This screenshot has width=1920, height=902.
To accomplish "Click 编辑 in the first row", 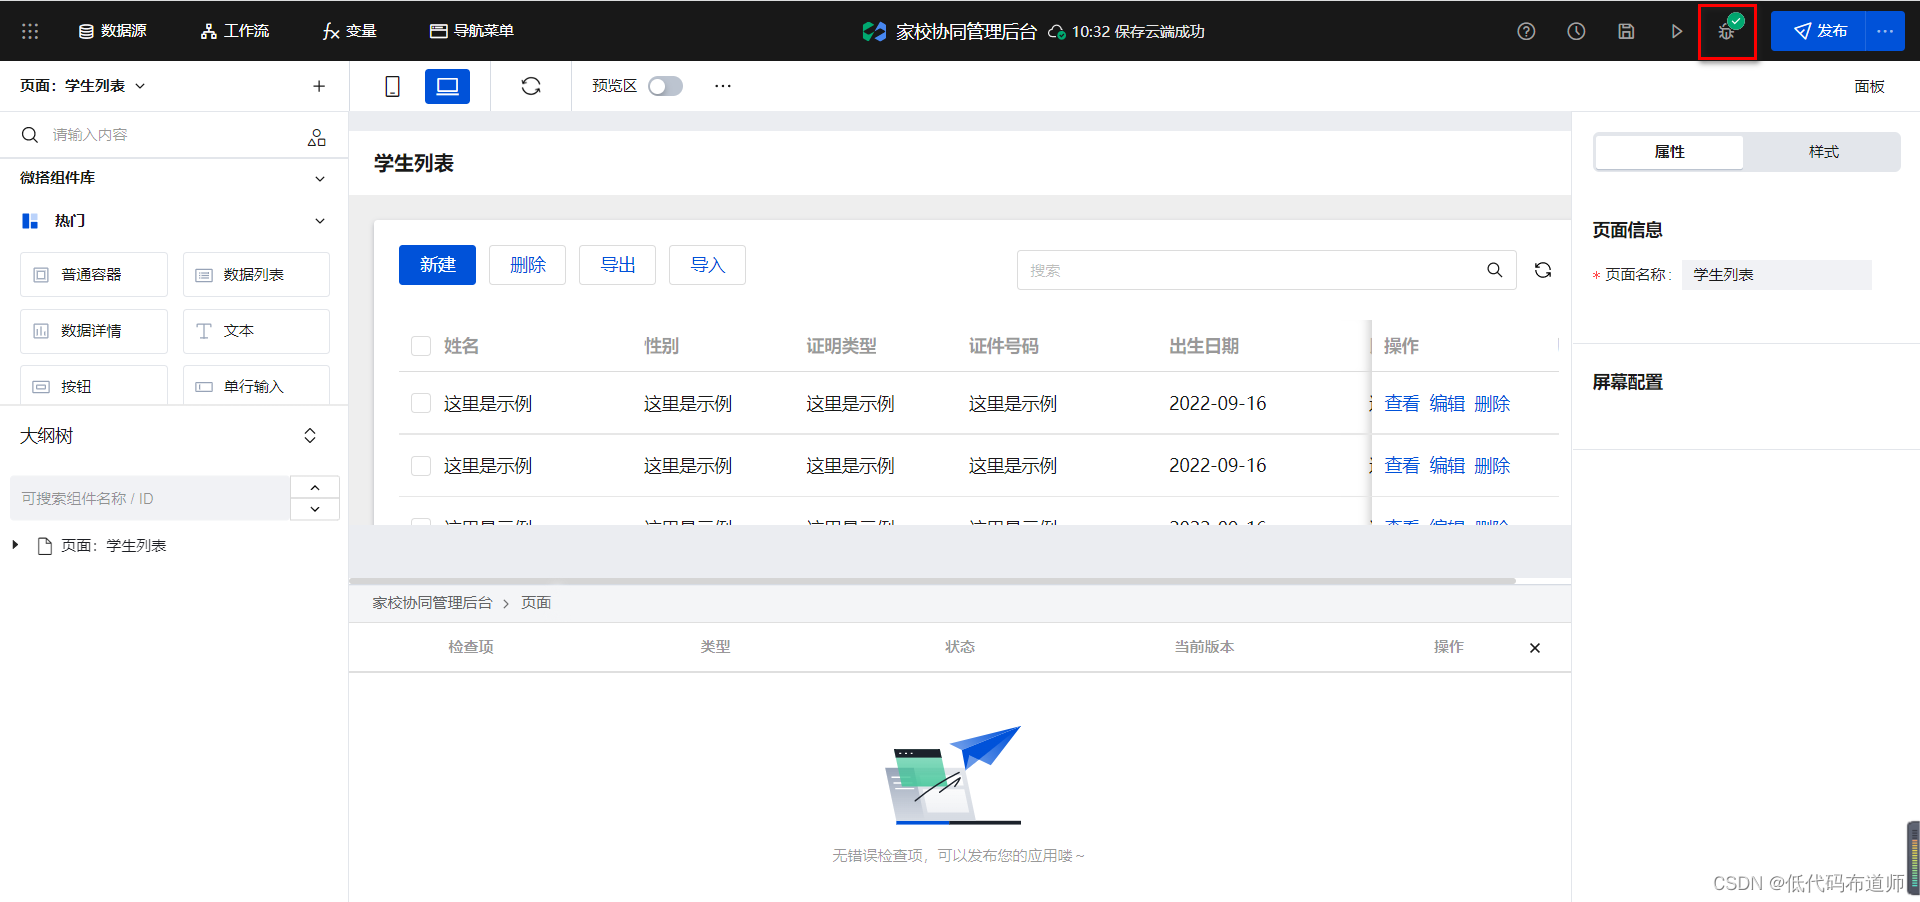I will tap(1447, 404).
